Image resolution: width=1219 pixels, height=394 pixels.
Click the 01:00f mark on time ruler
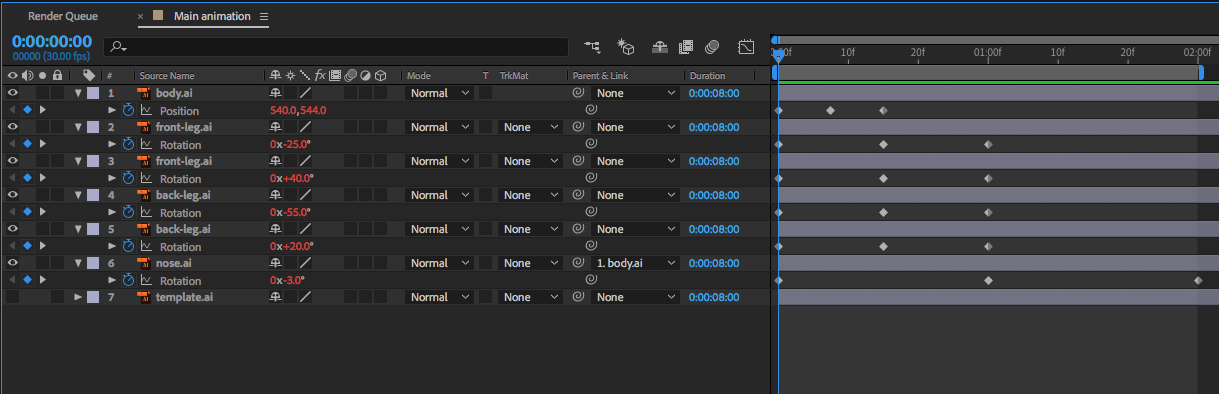tap(988, 51)
